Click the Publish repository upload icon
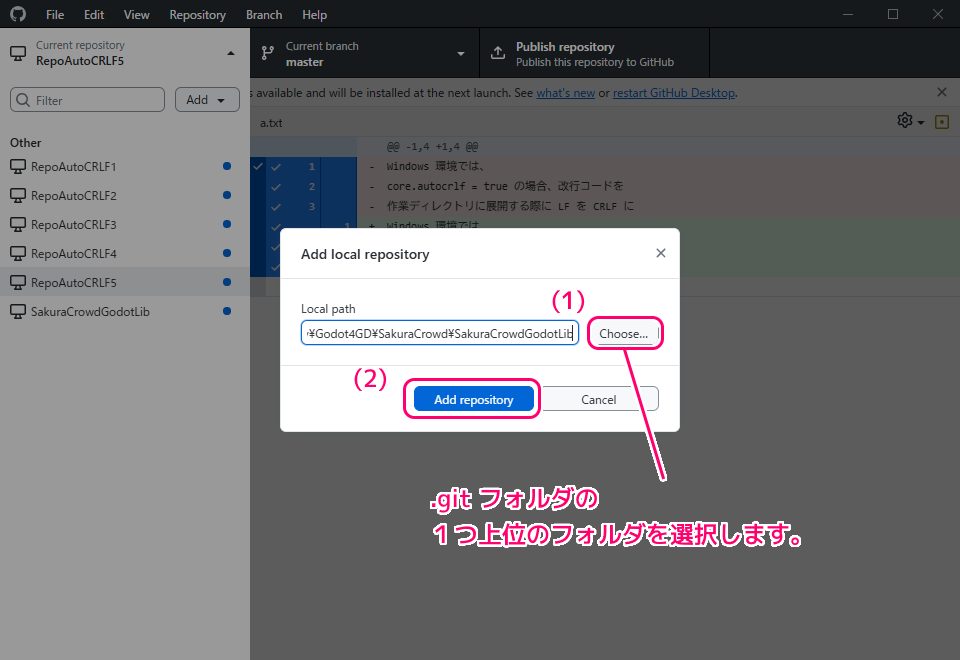 (498, 54)
